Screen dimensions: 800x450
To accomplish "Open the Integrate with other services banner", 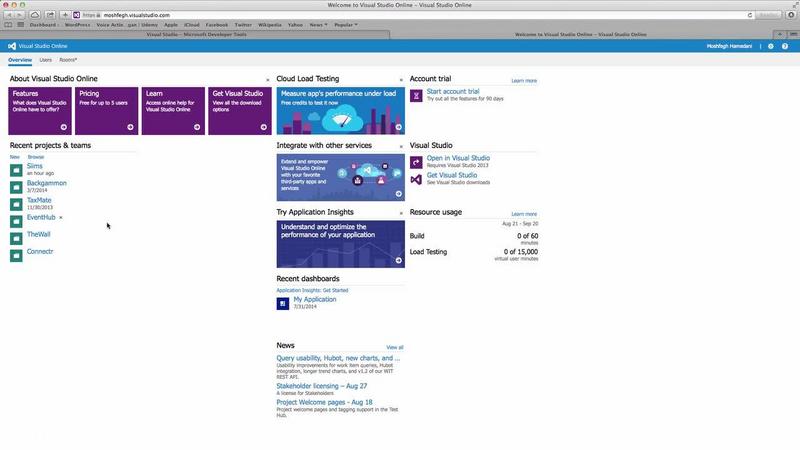I will click(341, 178).
